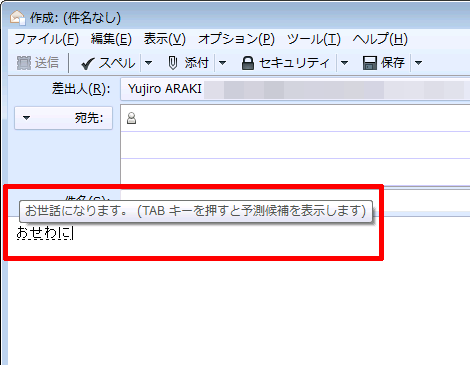Click the 送信 (Send) toolbar button
The width and height of the screenshot is (470, 365).
pos(38,63)
